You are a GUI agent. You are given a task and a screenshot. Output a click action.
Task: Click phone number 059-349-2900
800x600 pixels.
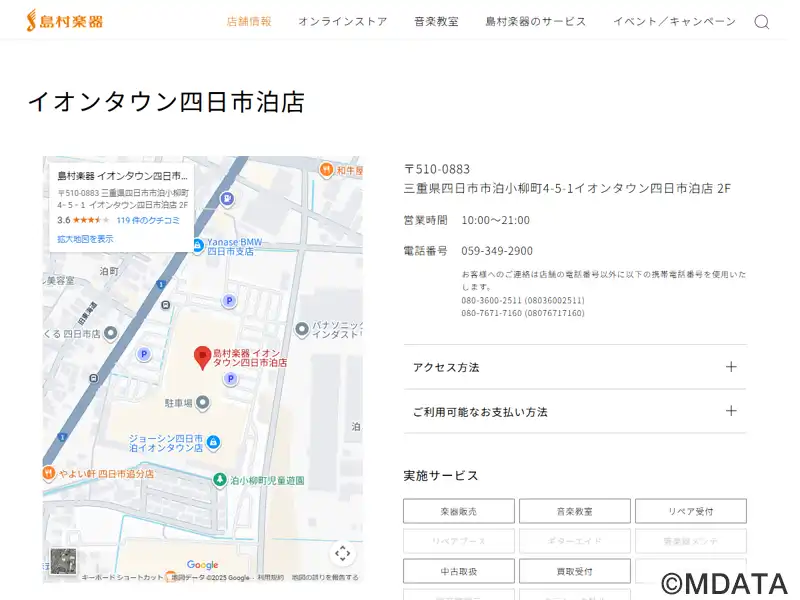point(497,251)
